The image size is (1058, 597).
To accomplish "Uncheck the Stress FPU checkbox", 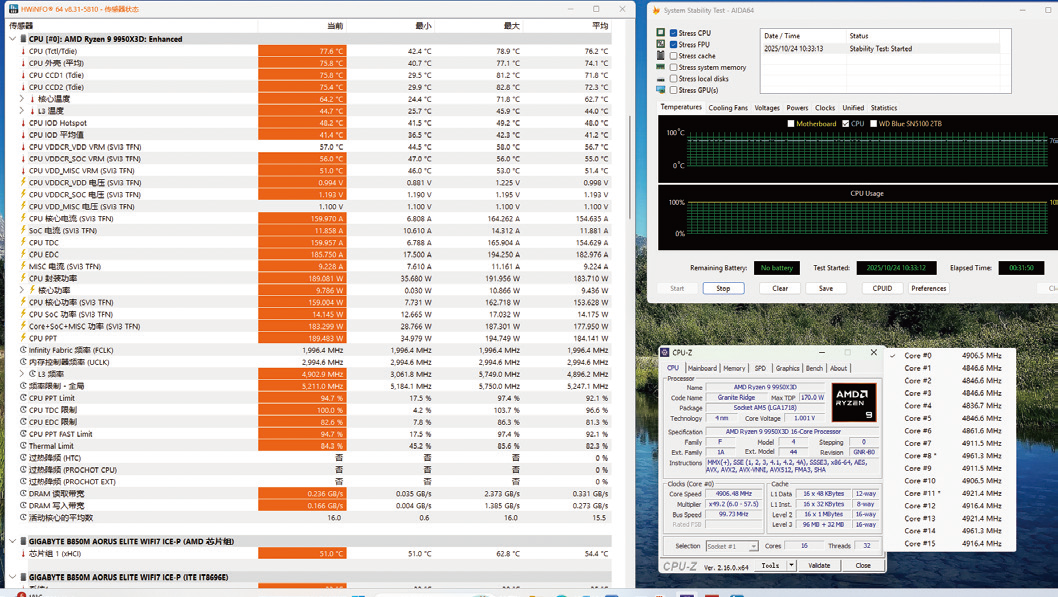I will point(673,45).
